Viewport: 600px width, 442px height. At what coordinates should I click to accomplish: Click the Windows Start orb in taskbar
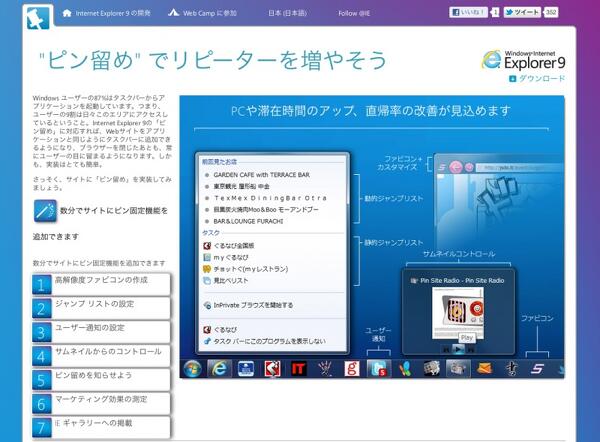coord(192,369)
